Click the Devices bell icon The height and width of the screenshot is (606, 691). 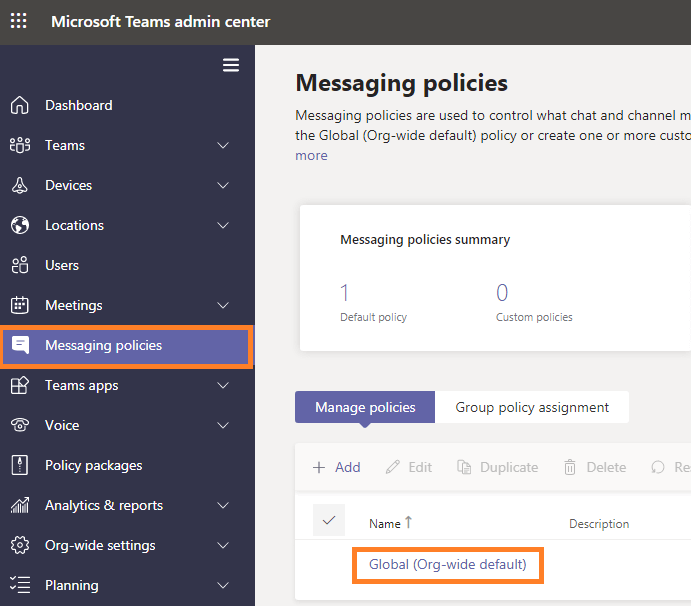coord(20,185)
